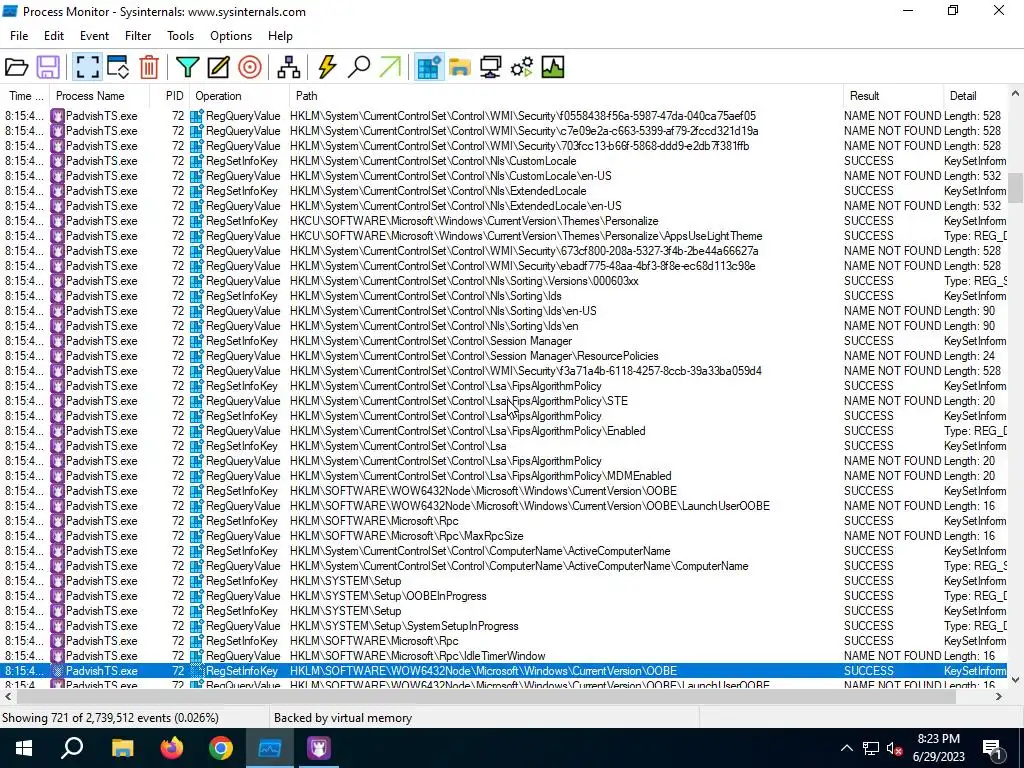Open the Find magnifier icon
Viewport: 1024px width, 768px height.
click(359, 67)
